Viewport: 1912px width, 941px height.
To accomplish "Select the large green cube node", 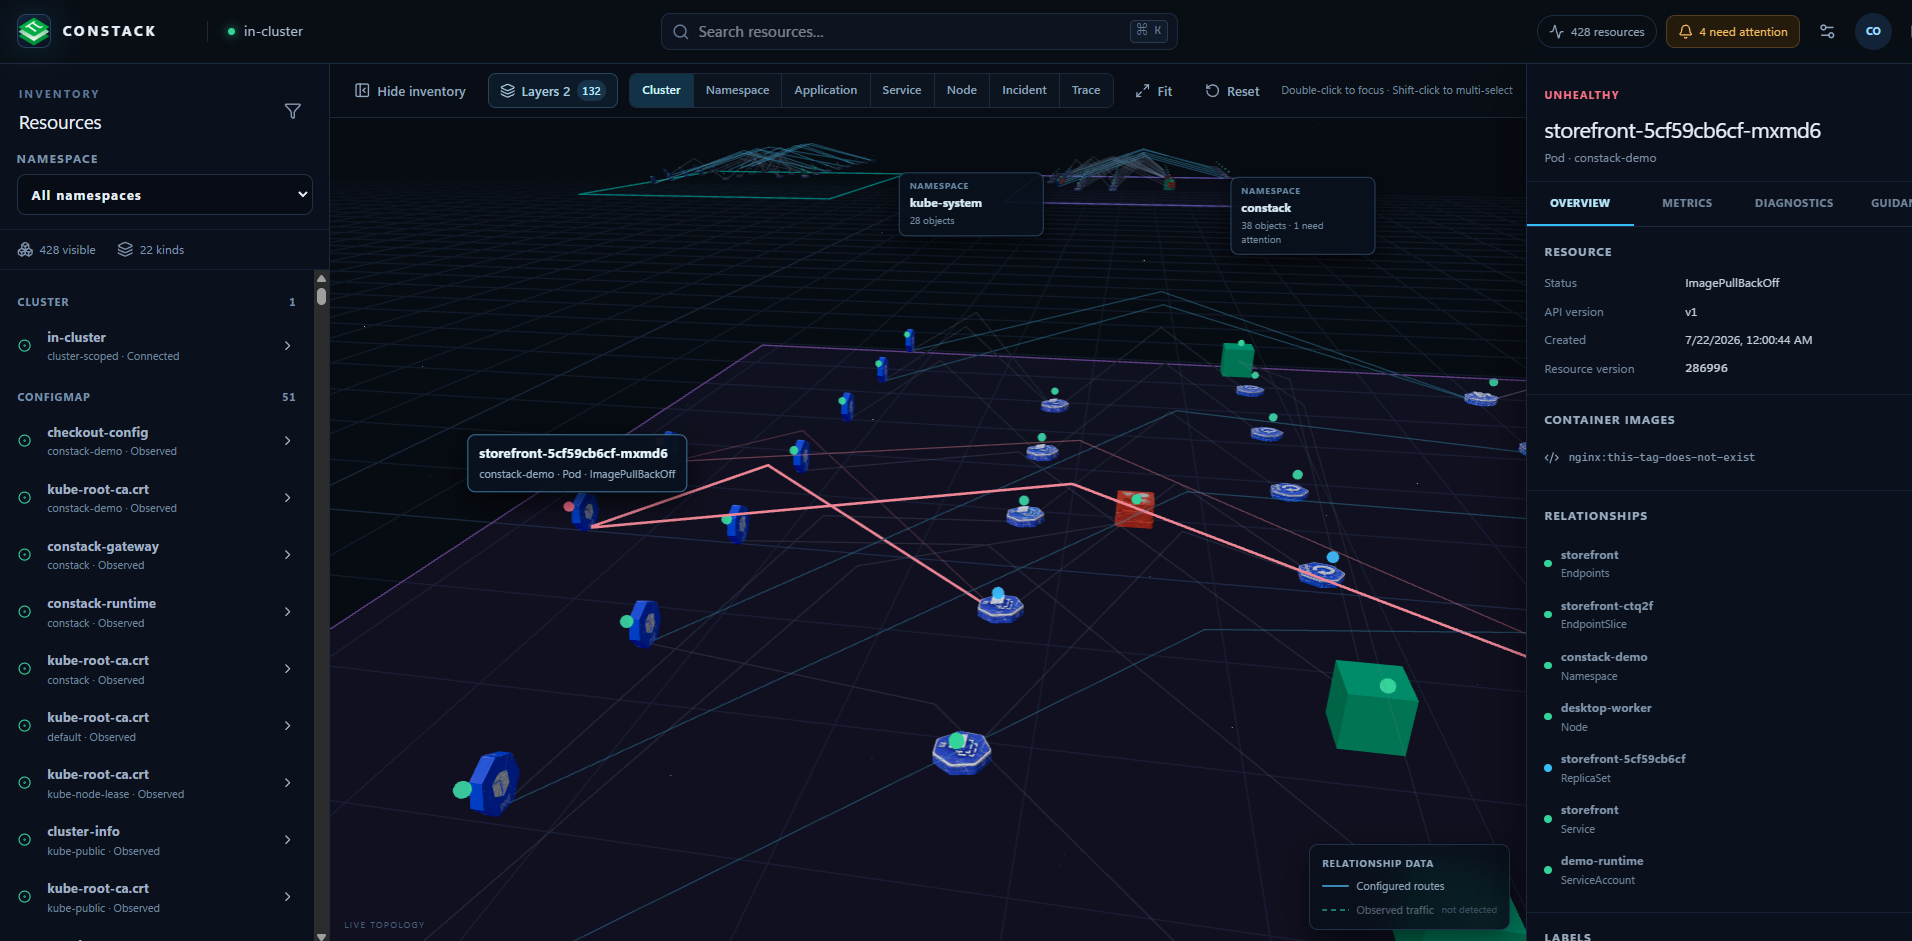I will click(1371, 708).
